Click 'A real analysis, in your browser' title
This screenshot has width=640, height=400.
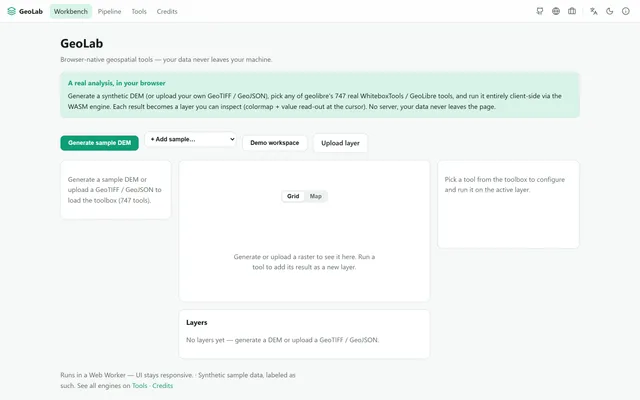pos(117,83)
